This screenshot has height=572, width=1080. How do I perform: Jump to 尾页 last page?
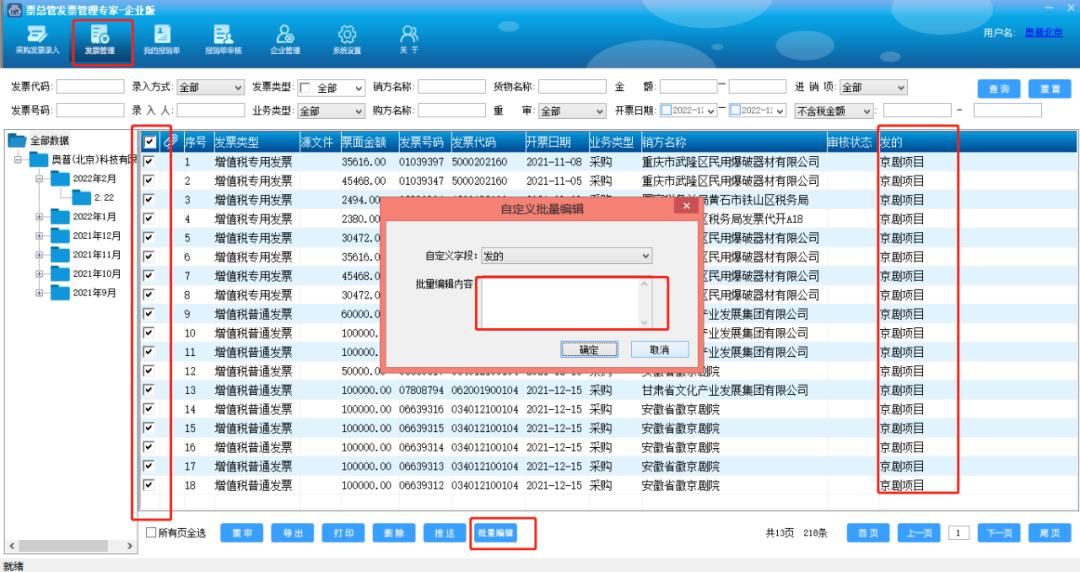1050,533
